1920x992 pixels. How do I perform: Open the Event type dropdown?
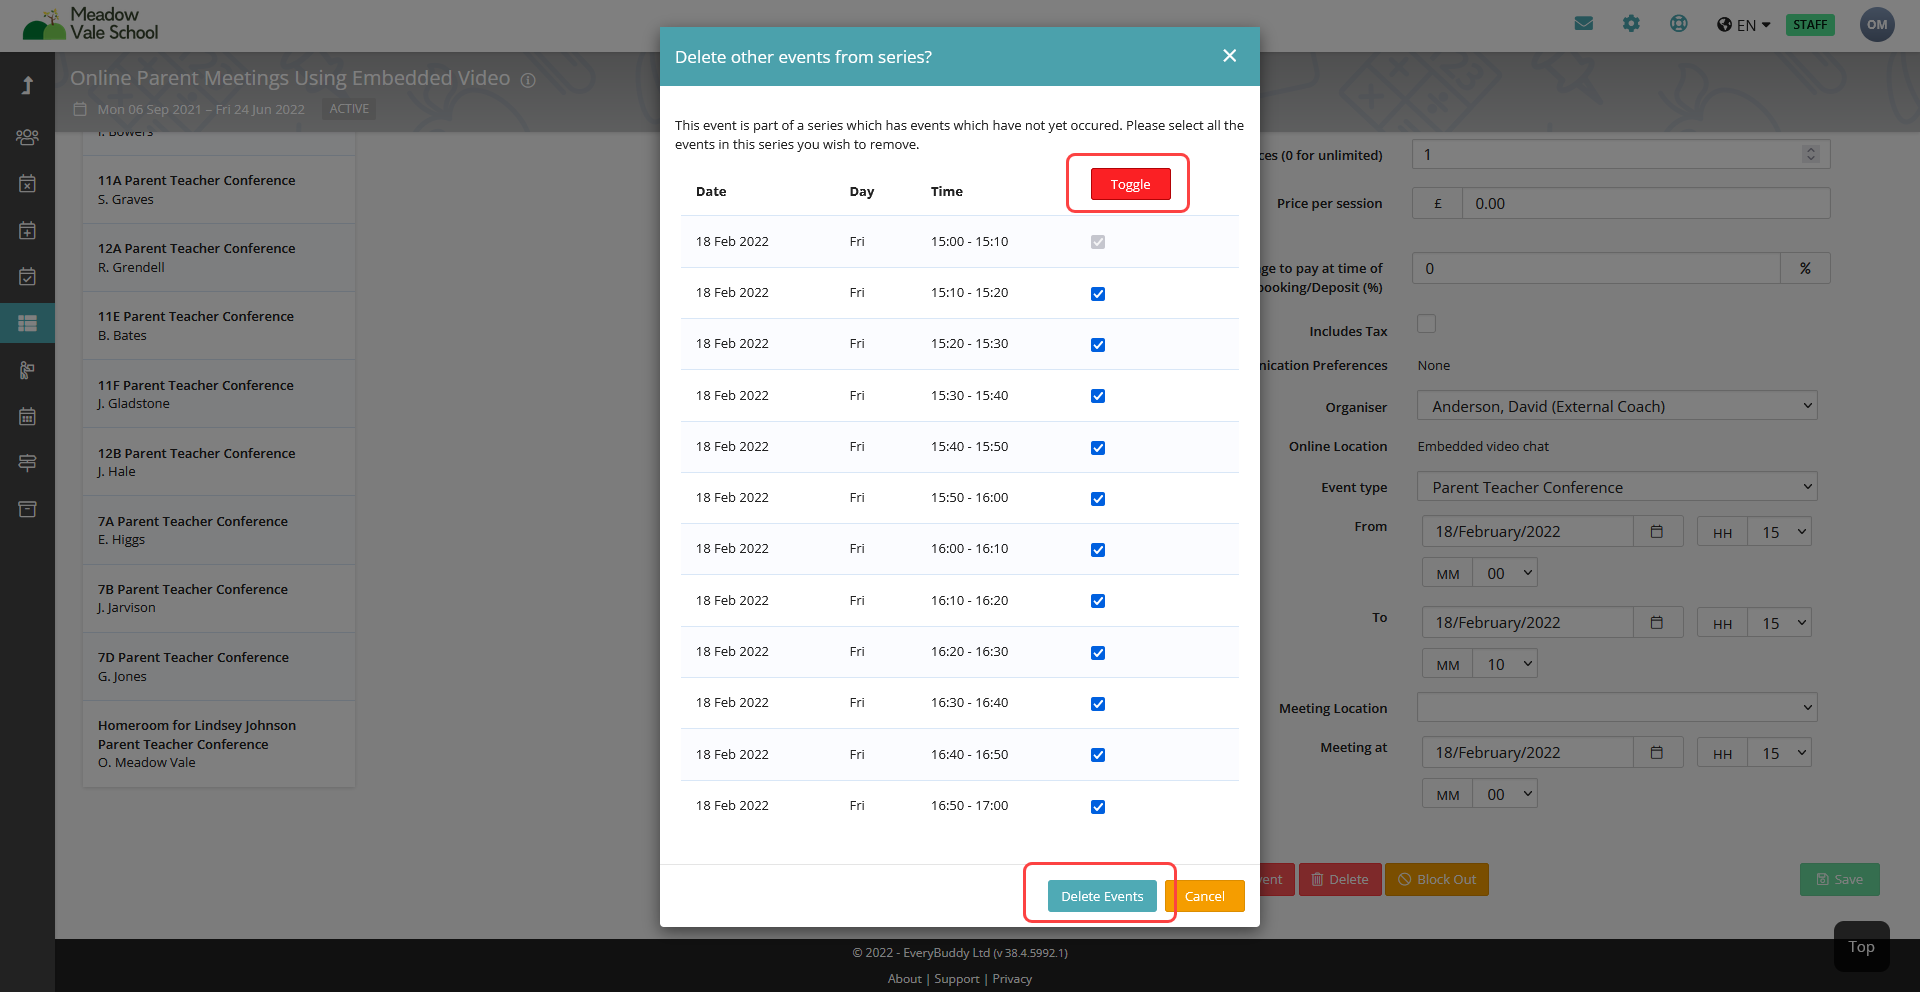click(1617, 487)
